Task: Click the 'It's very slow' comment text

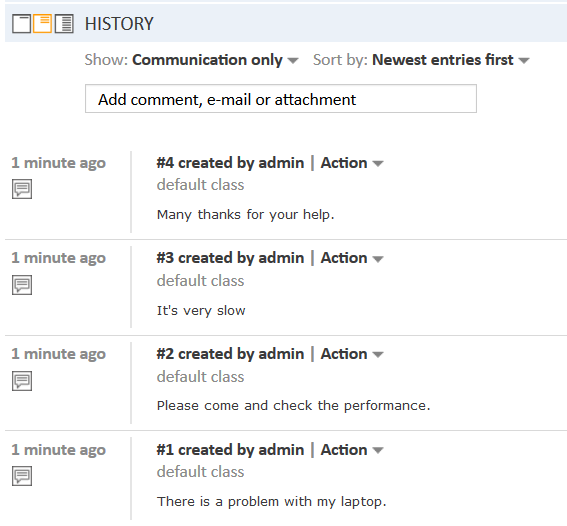Action: pos(201,311)
